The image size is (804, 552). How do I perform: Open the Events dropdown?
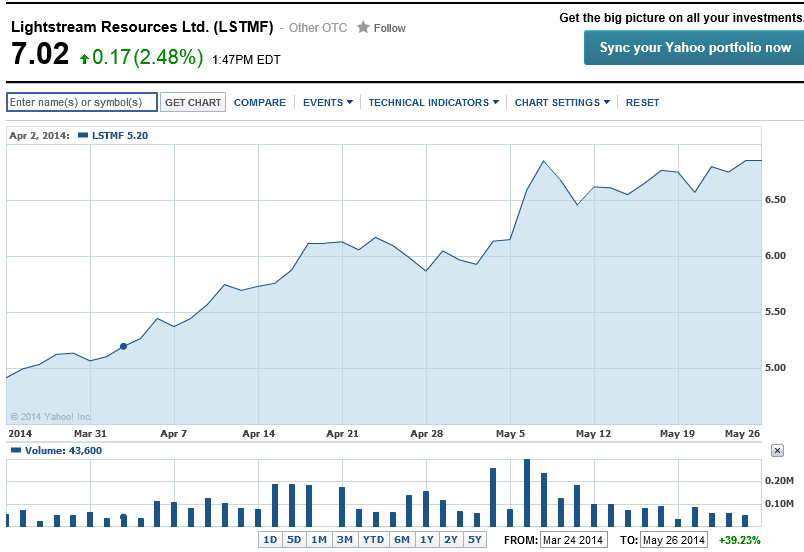[328, 103]
